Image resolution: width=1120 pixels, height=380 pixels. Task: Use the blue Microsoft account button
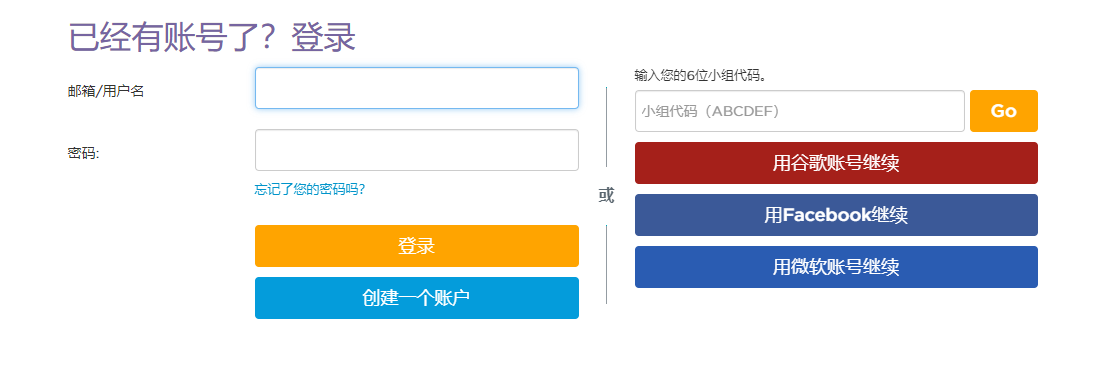836,267
